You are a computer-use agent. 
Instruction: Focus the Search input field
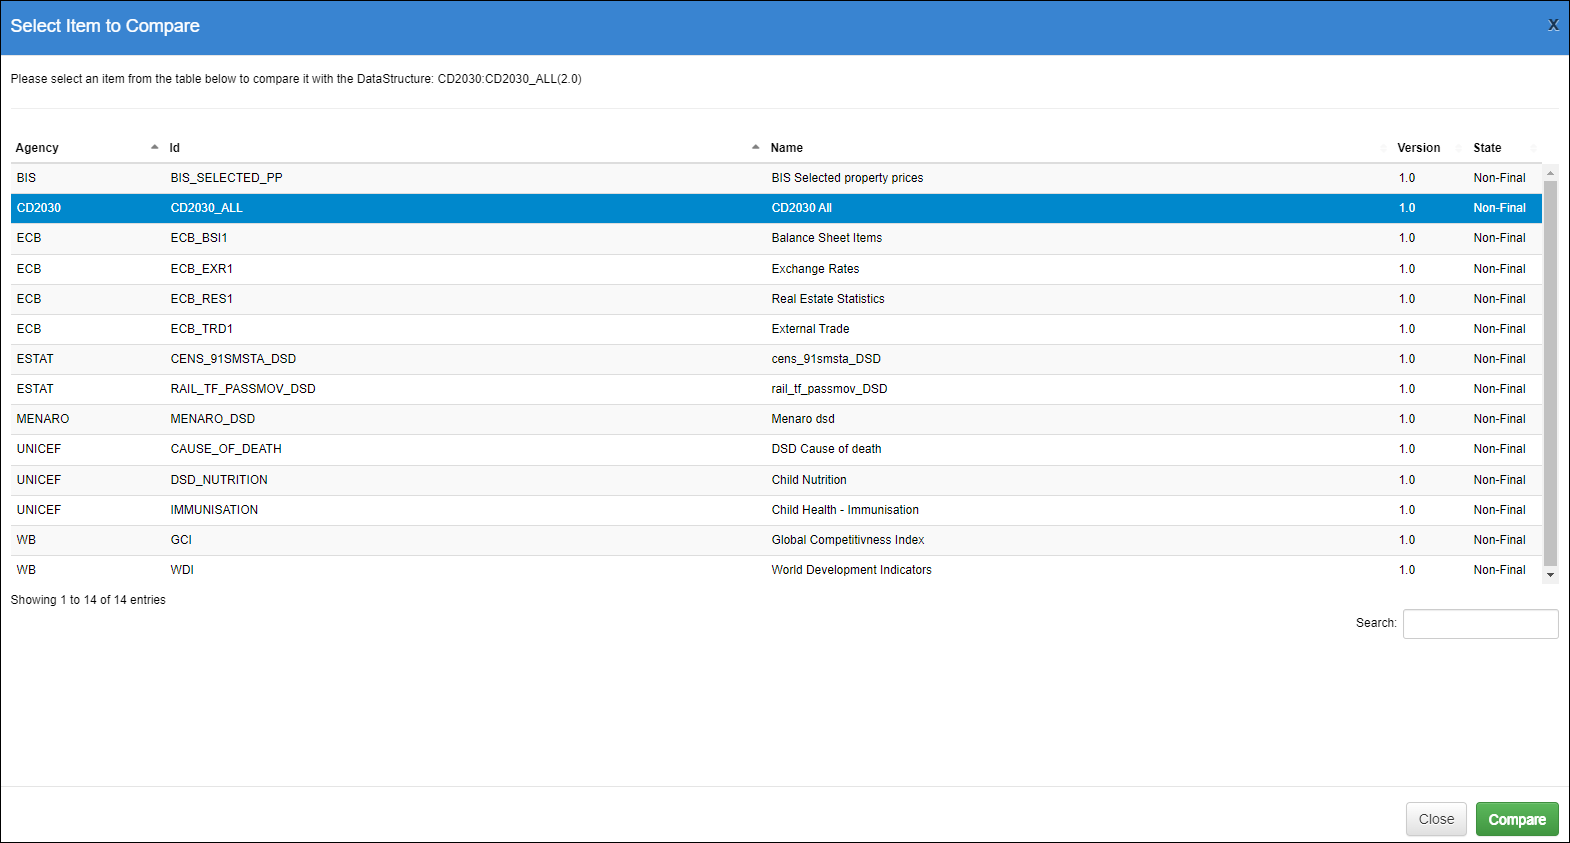point(1480,624)
